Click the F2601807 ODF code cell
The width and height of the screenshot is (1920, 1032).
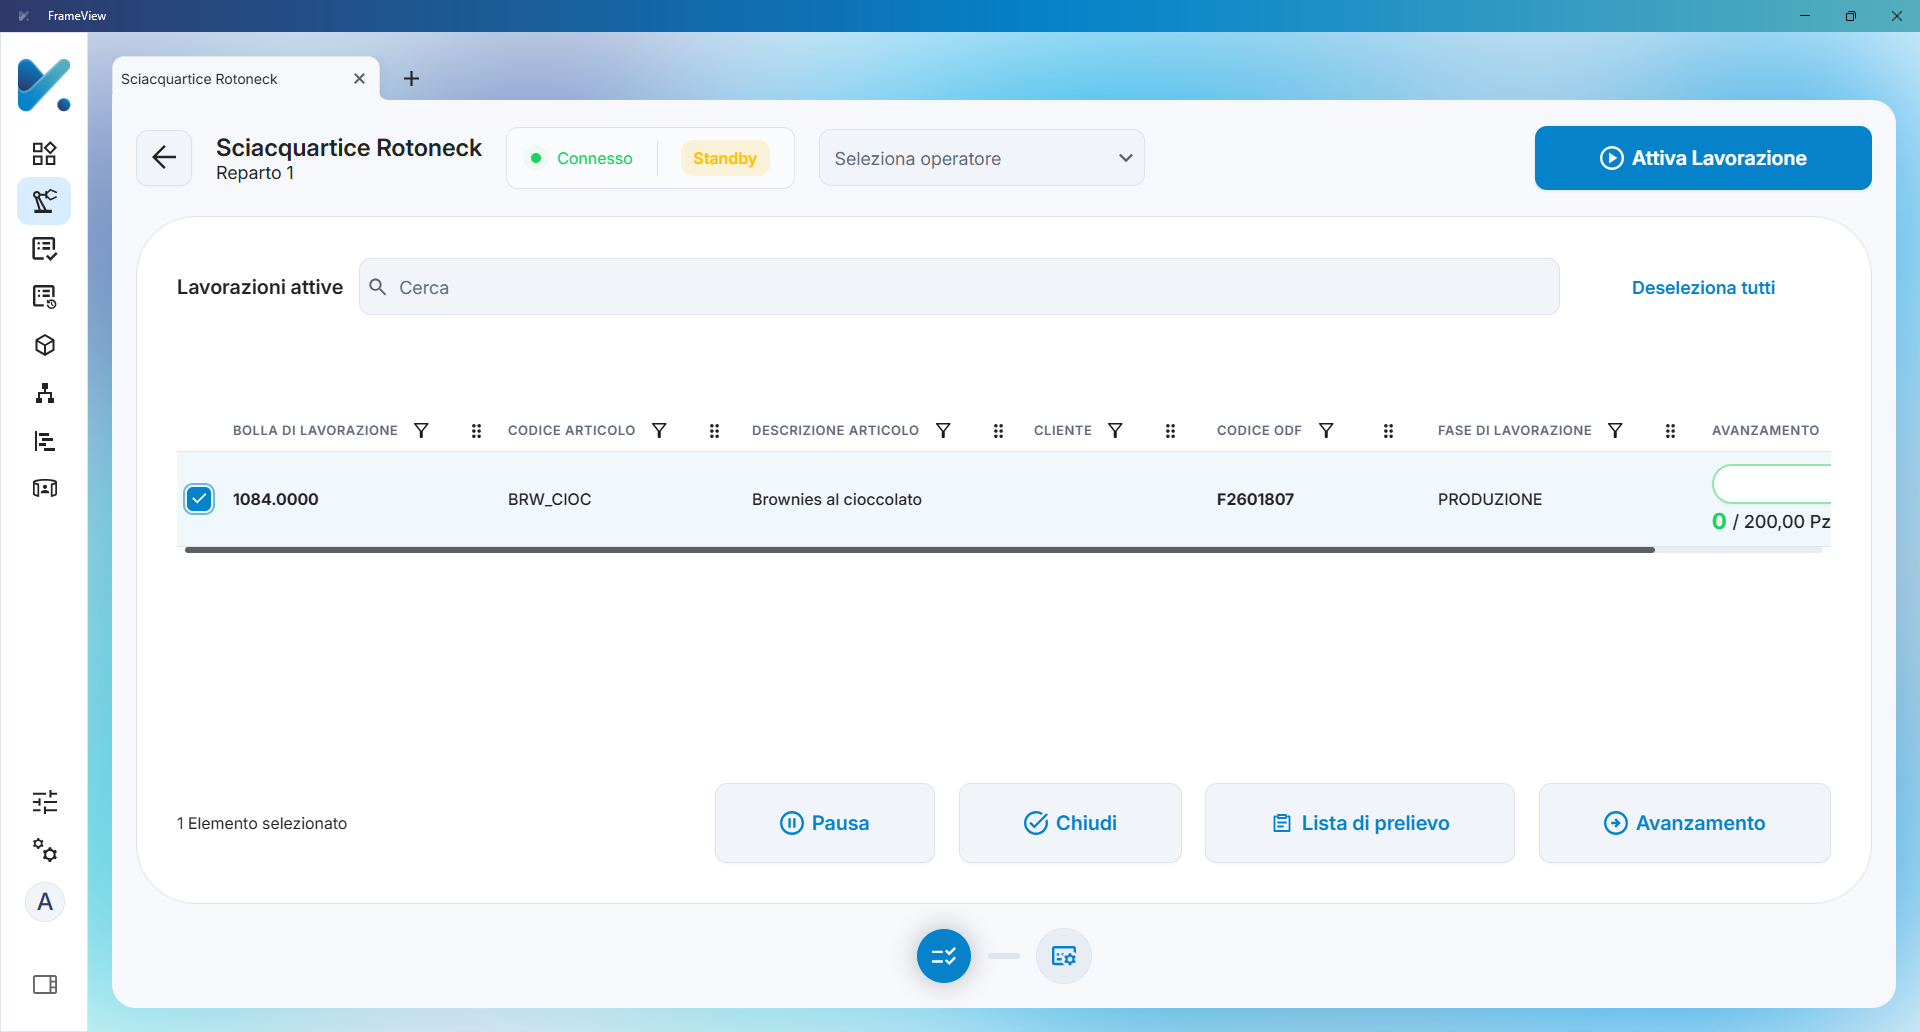point(1255,499)
